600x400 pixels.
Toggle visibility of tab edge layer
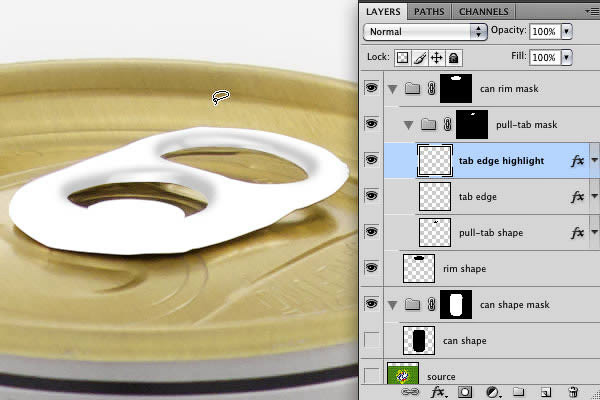click(371, 196)
